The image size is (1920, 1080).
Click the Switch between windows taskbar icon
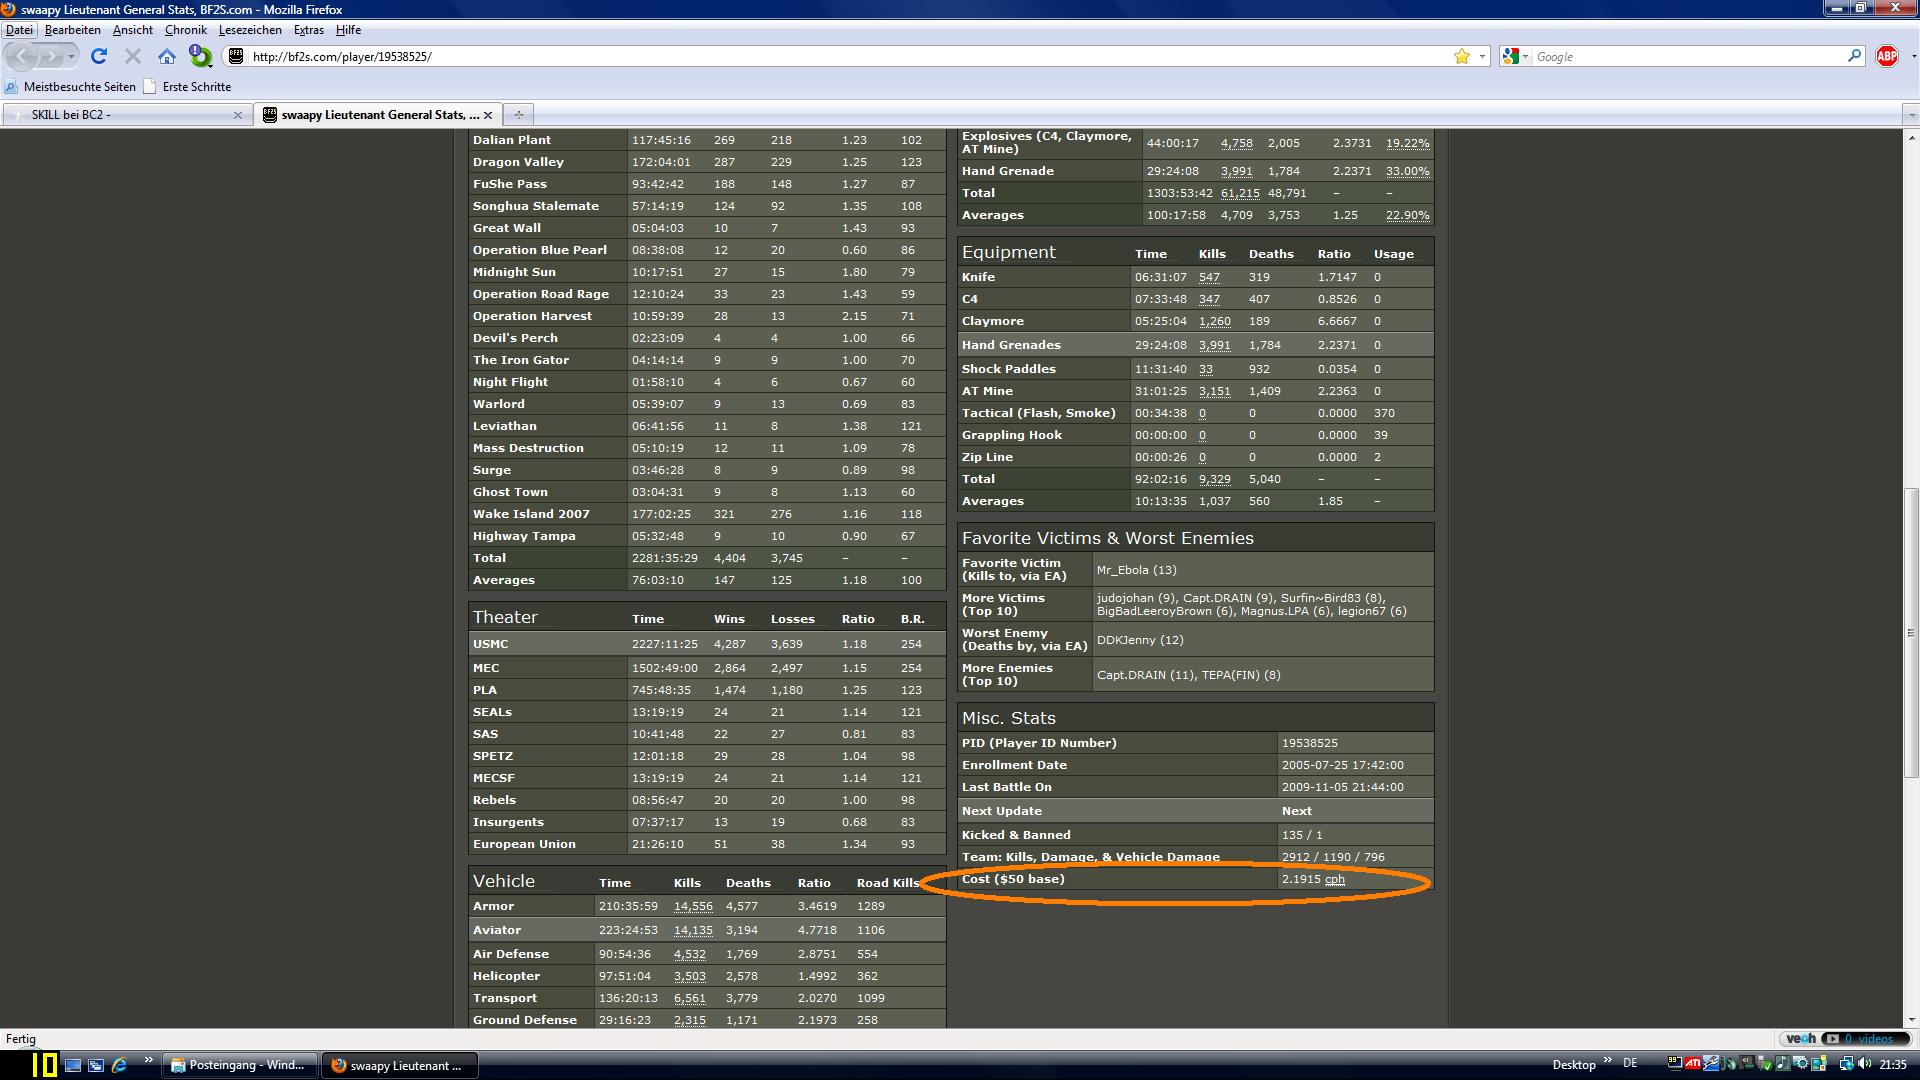pos(96,1065)
